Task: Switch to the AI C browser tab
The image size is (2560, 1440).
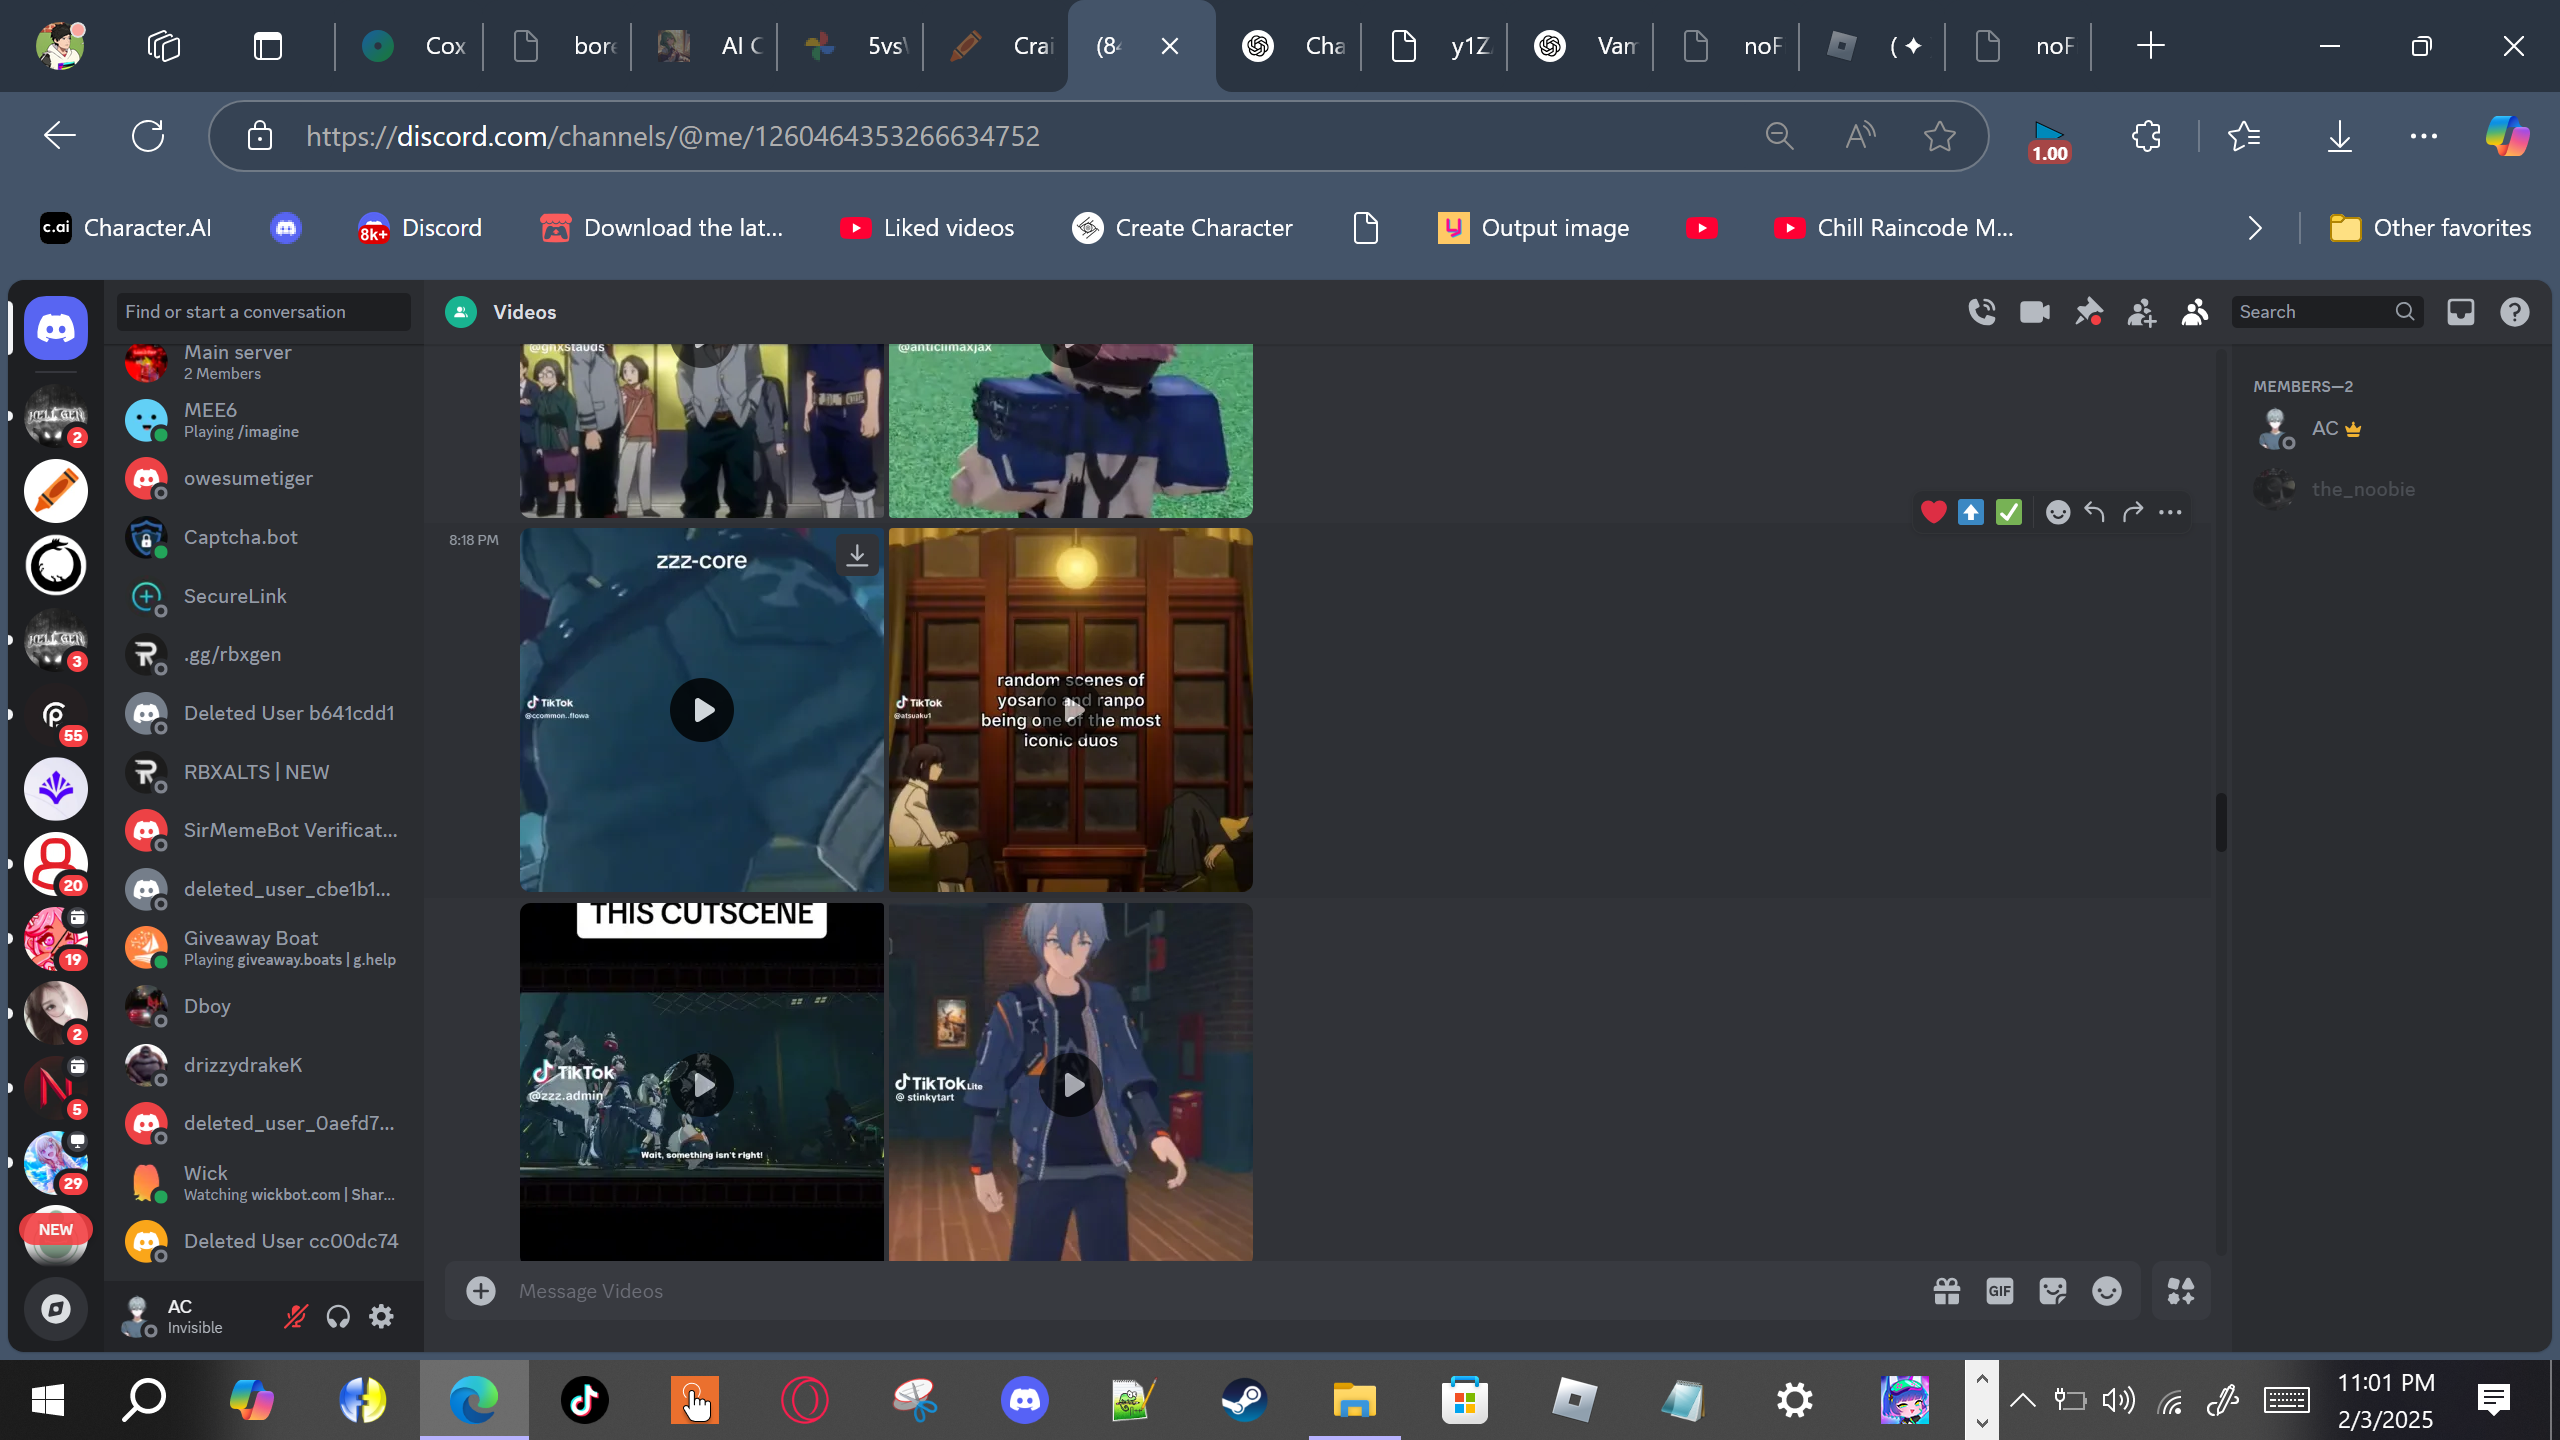Action: pos(705,46)
